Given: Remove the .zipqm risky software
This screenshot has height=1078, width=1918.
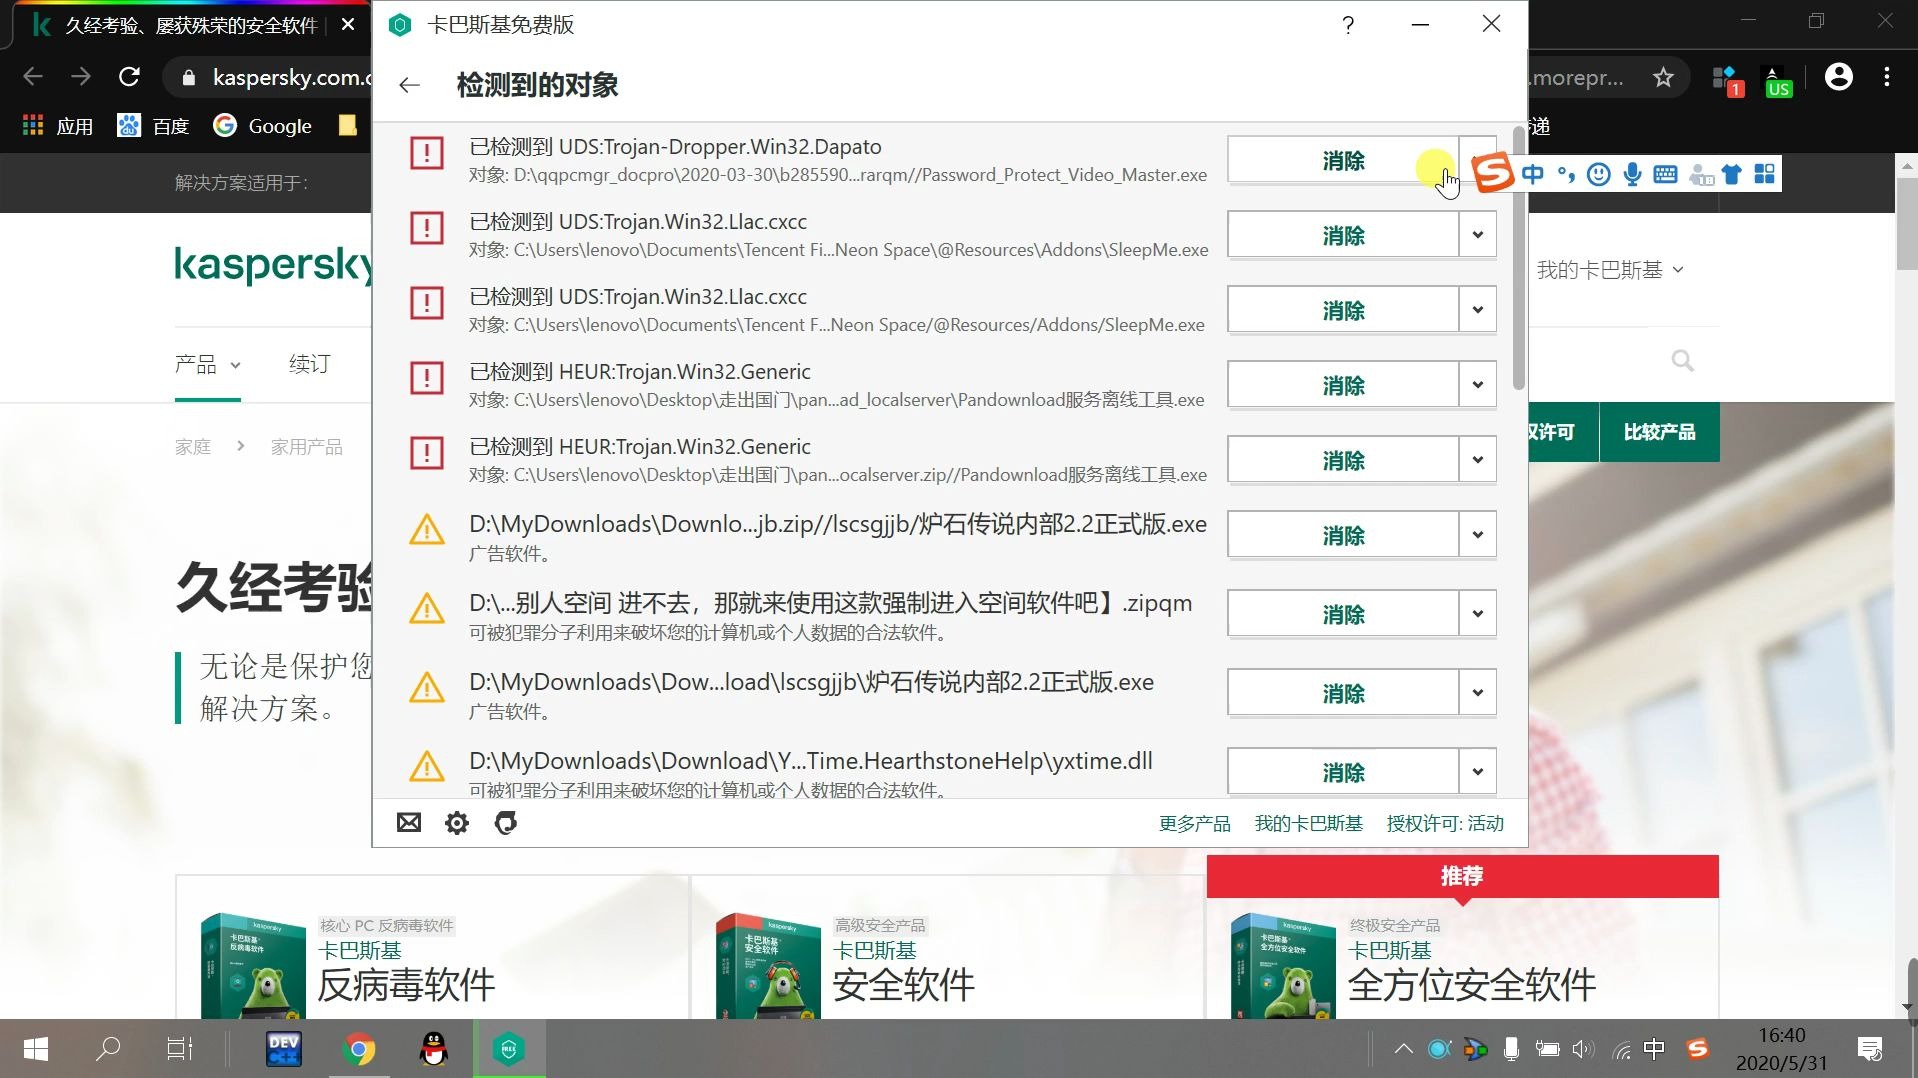Looking at the screenshot, I should (1343, 614).
